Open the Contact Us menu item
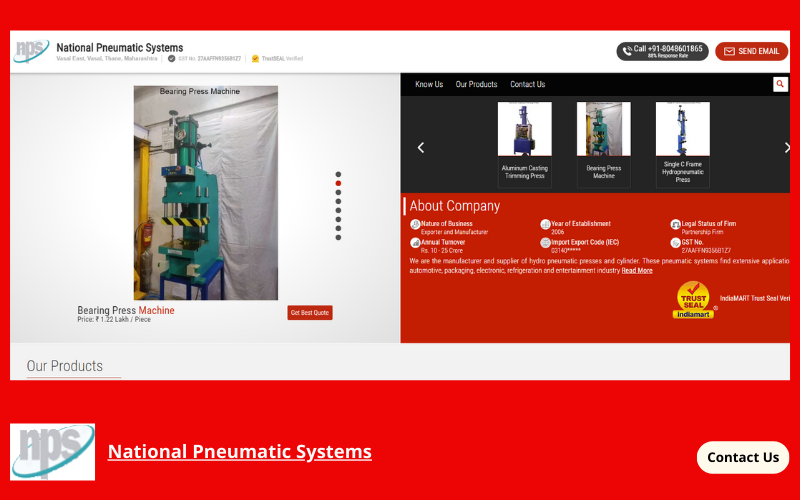Image resolution: width=800 pixels, height=500 pixels. (528, 84)
